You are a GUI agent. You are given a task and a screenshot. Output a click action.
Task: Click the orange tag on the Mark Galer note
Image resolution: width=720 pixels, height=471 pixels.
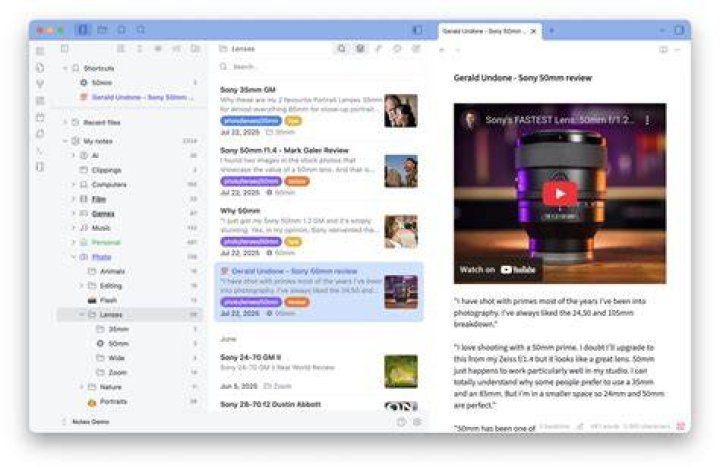(297, 181)
